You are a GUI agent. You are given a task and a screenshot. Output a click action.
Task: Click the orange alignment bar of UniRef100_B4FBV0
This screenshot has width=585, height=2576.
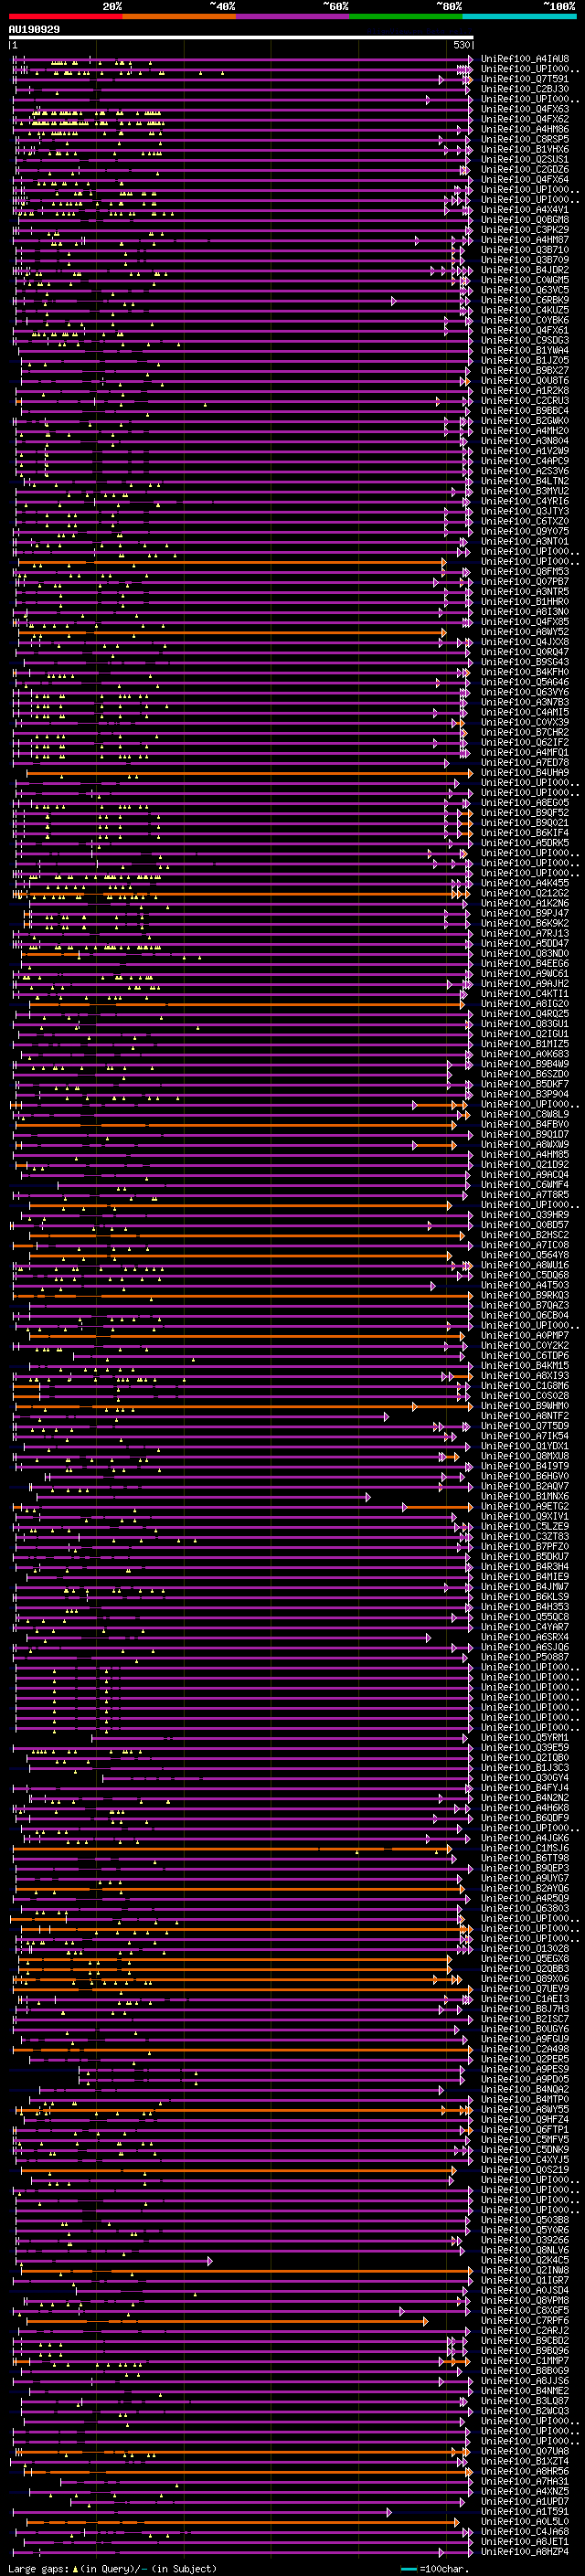235,1124
